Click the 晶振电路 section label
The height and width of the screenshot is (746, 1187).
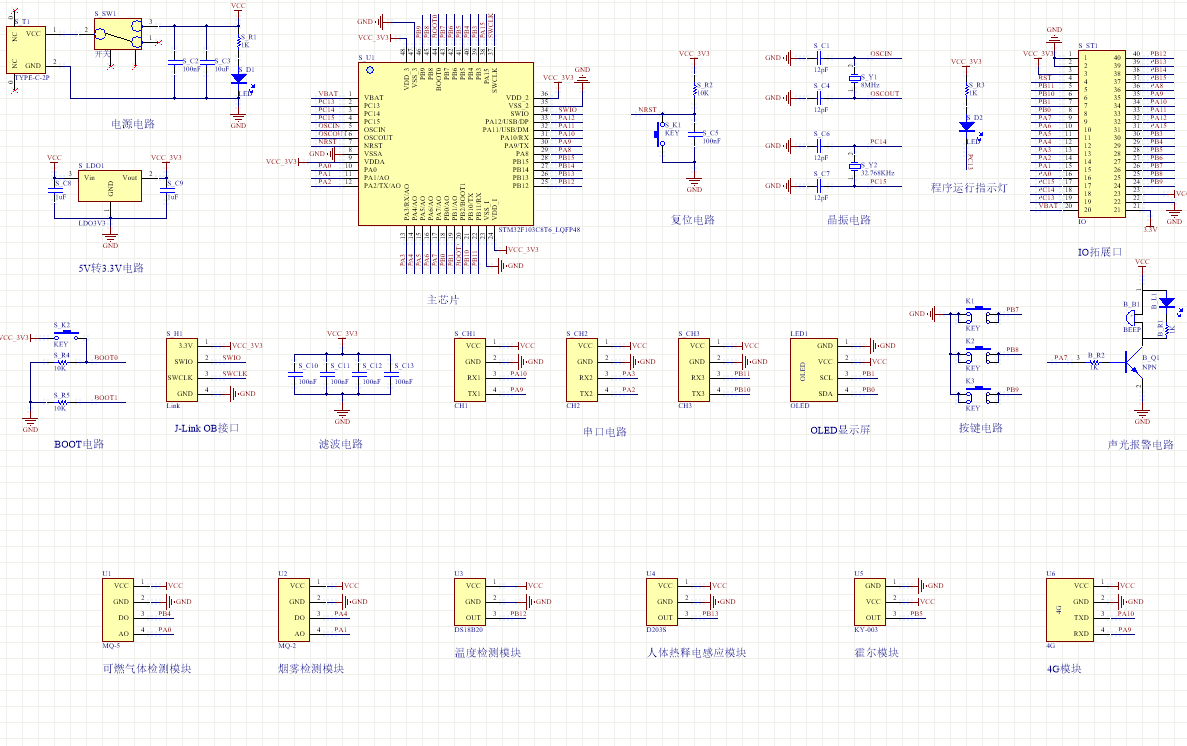849,220
